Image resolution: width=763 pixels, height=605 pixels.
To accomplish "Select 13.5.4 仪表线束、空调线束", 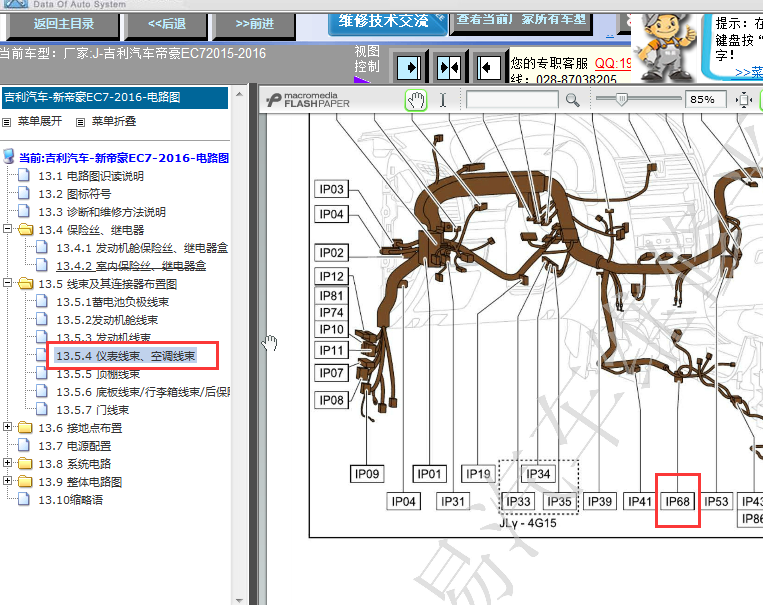I will [x=126, y=356].
